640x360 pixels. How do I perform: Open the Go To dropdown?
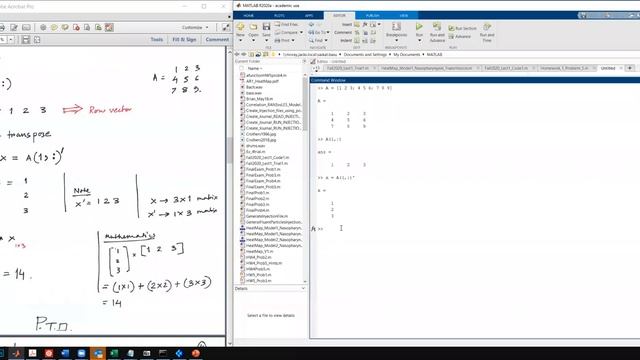319,32
